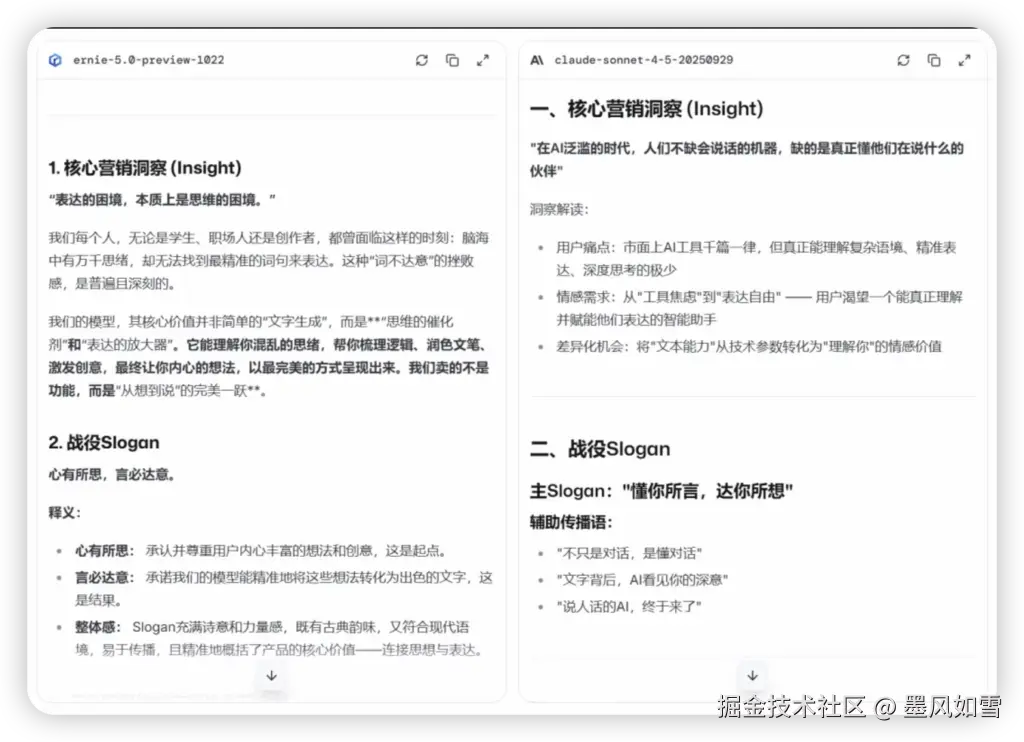Click heading "二、战役Slogan" in claude panel
Viewport: 1024px width, 742px height.
coord(600,449)
